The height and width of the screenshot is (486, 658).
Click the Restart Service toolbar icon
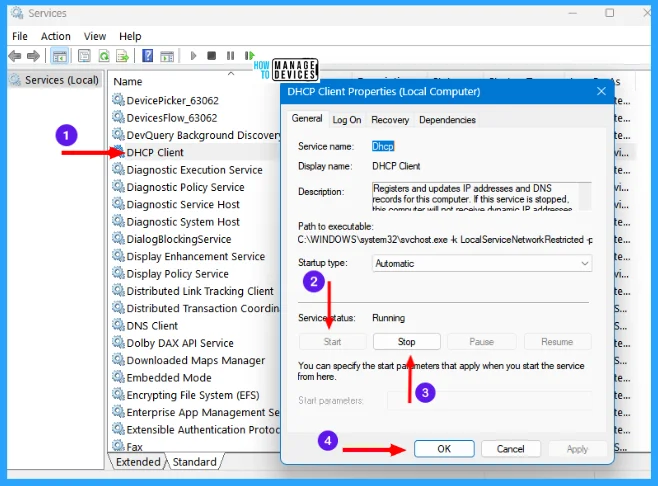point(249,56)
